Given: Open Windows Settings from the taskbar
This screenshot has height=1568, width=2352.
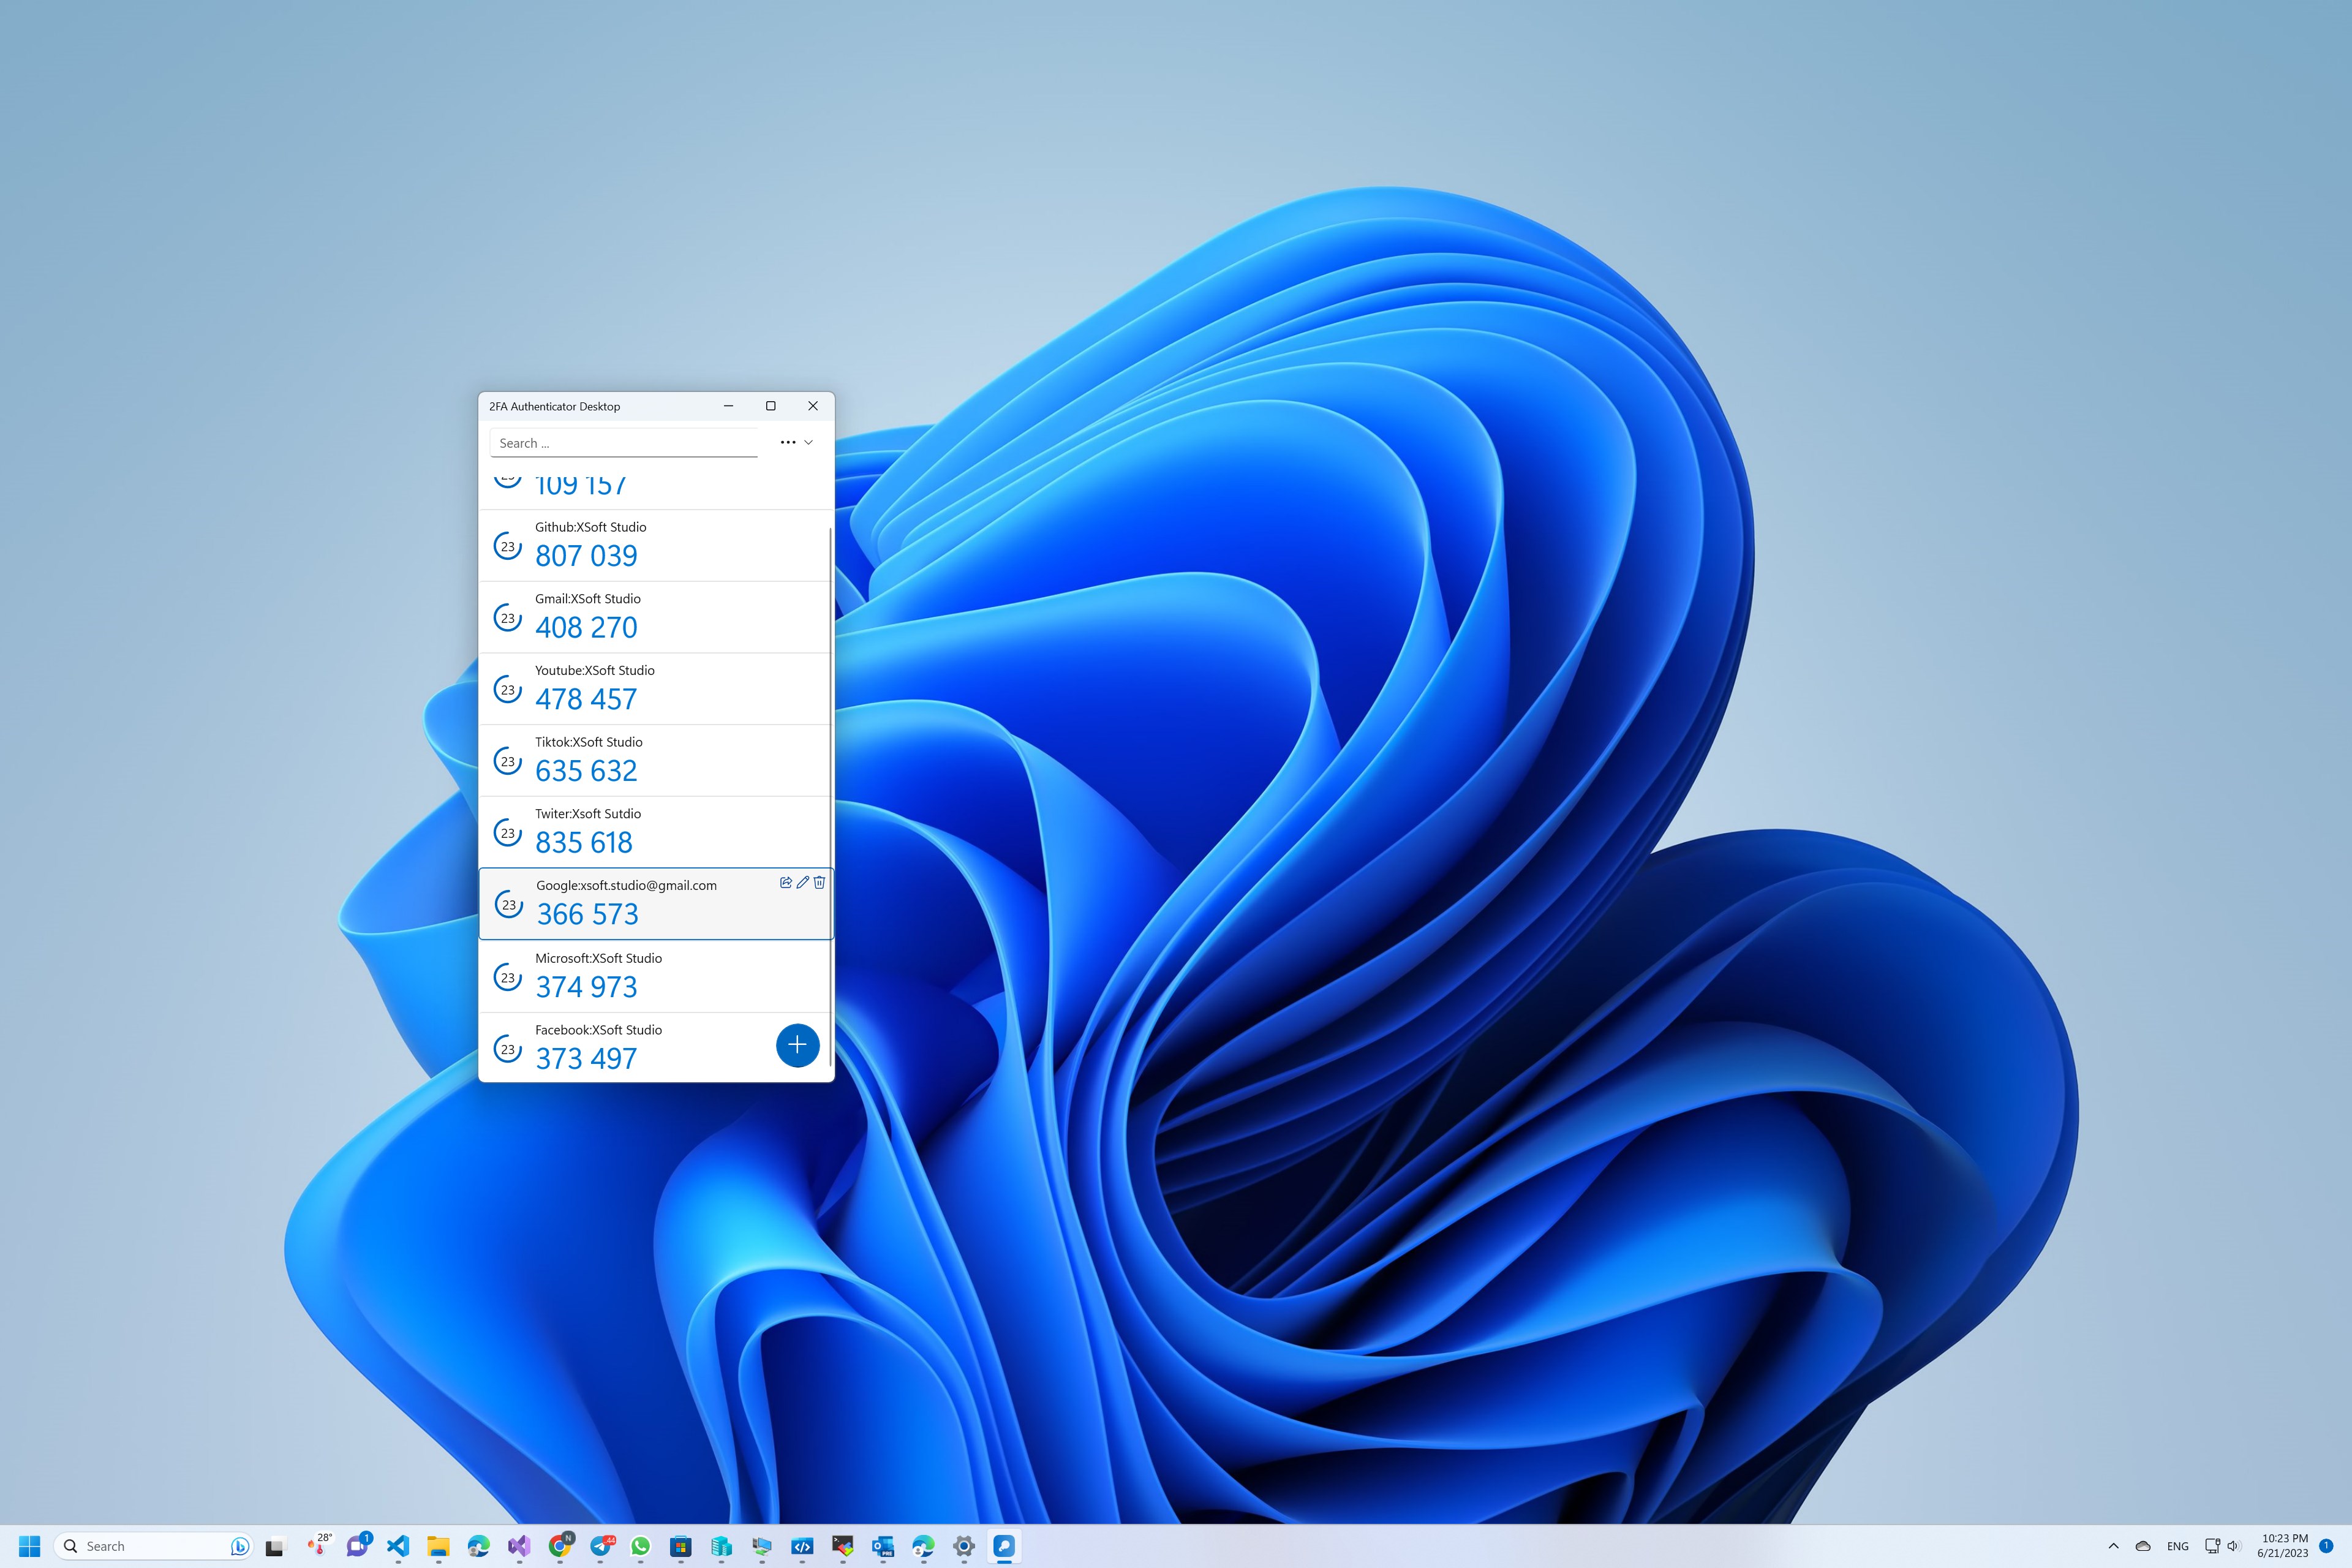Looking at the screenshot, I should pyautogui.click(x=963, y=1546).
